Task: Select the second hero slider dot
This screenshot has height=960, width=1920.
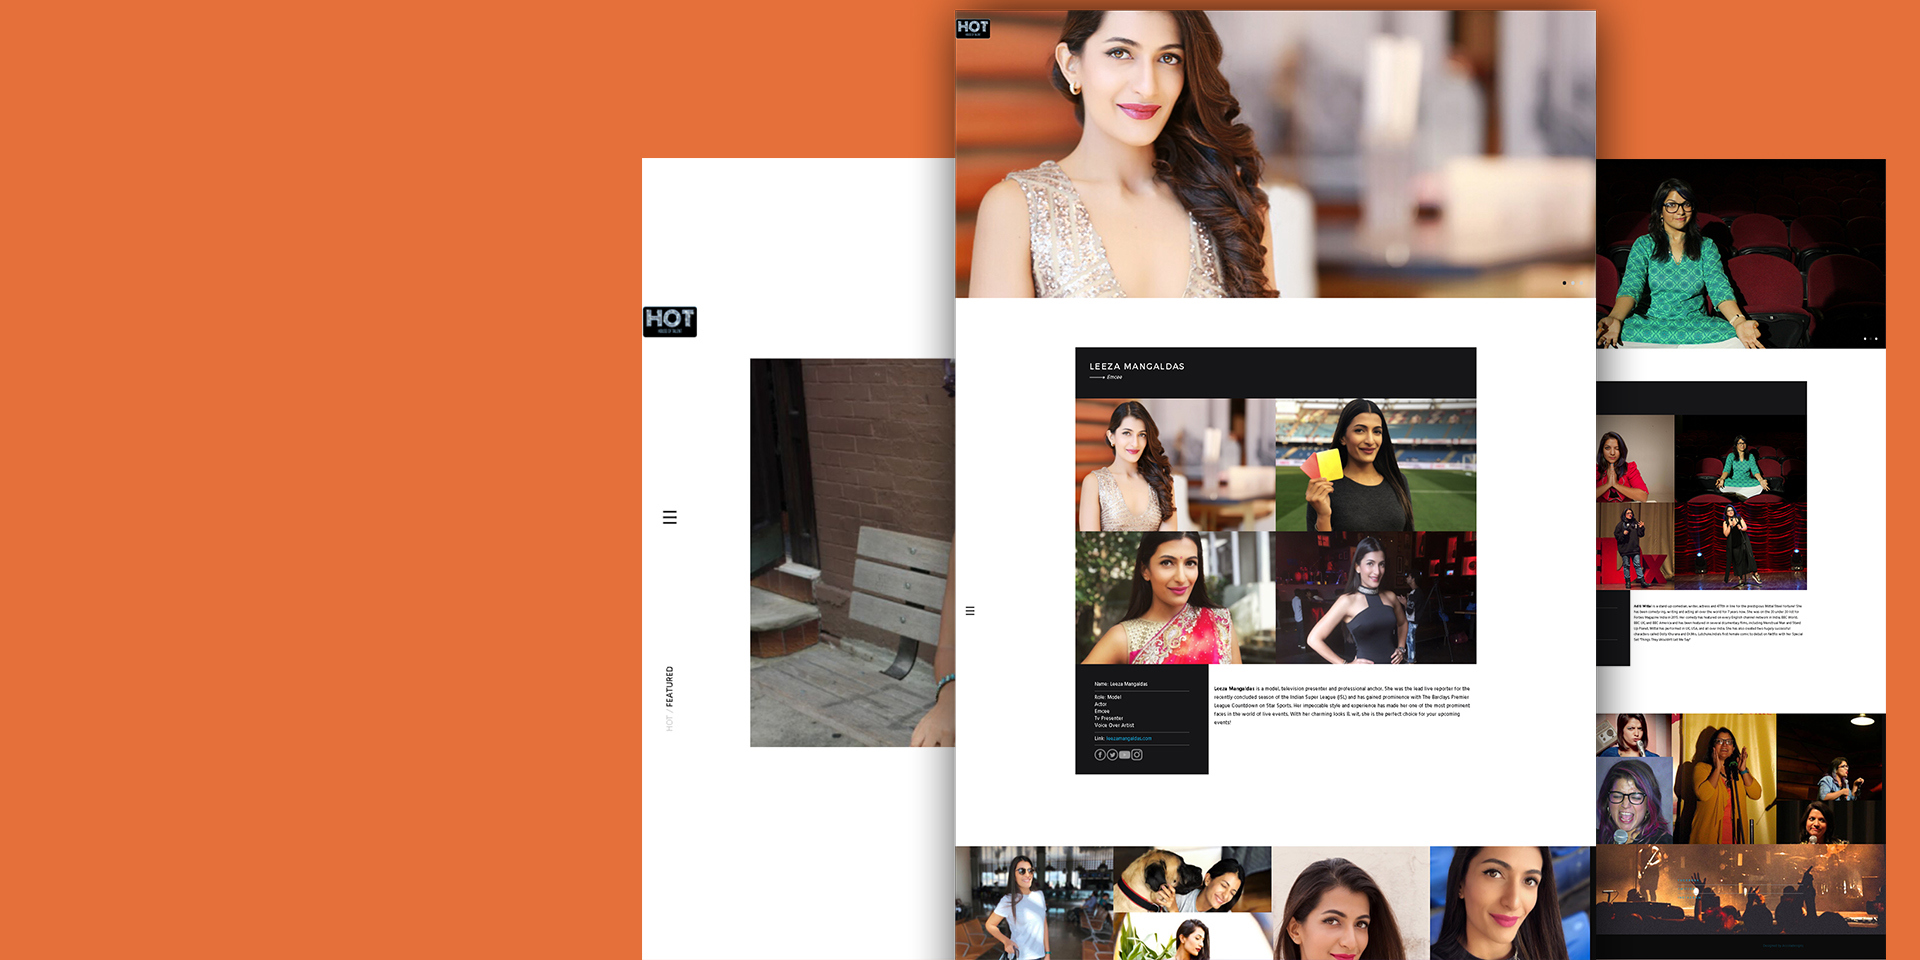Action: click(1573, 283)
